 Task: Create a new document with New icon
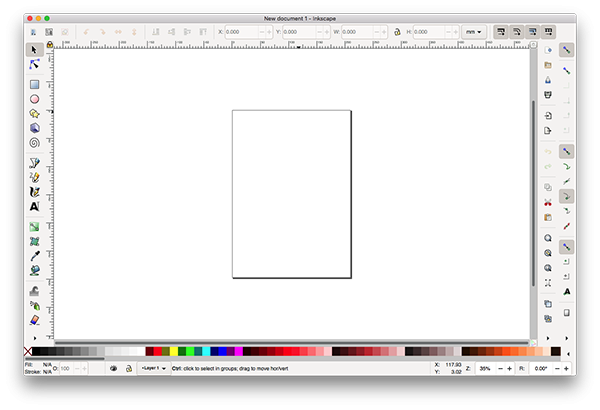548,50
